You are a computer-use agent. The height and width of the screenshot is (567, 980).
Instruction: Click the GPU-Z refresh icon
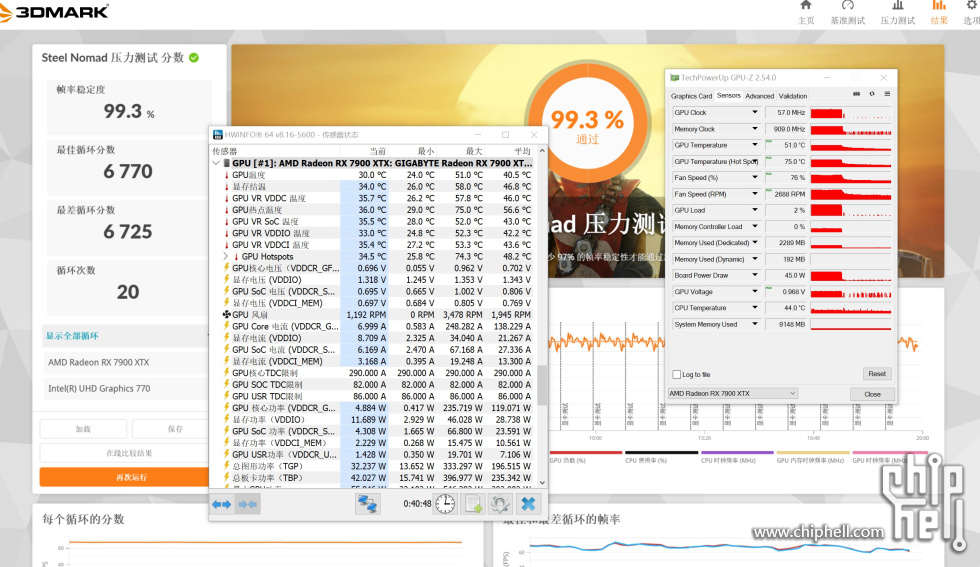(x=872, y=94)
